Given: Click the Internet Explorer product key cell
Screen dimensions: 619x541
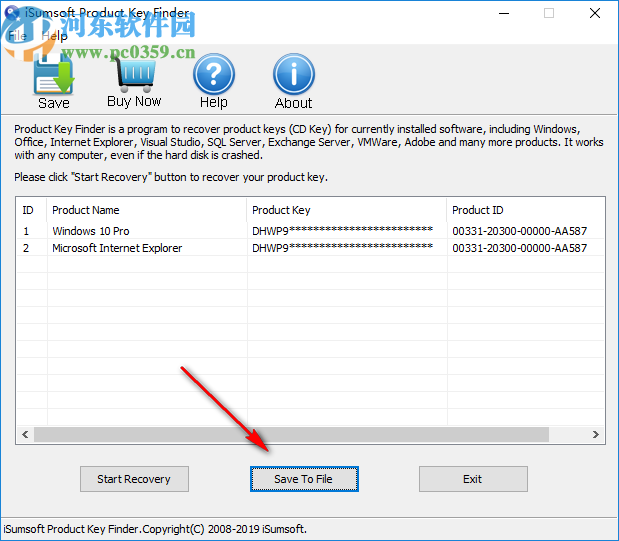Looking at the screenshot, I should (x=347, y=248).
